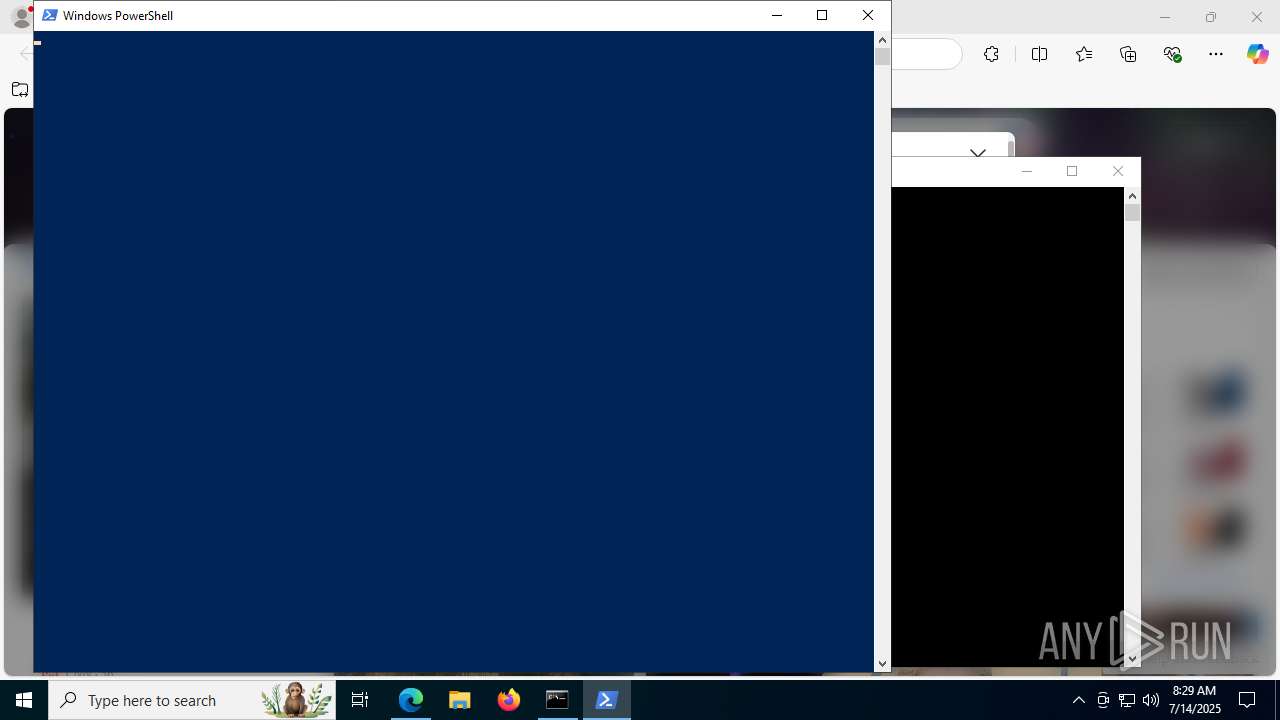Expand the chevron dropdown on the Edge page

click(x=978, y=153)
